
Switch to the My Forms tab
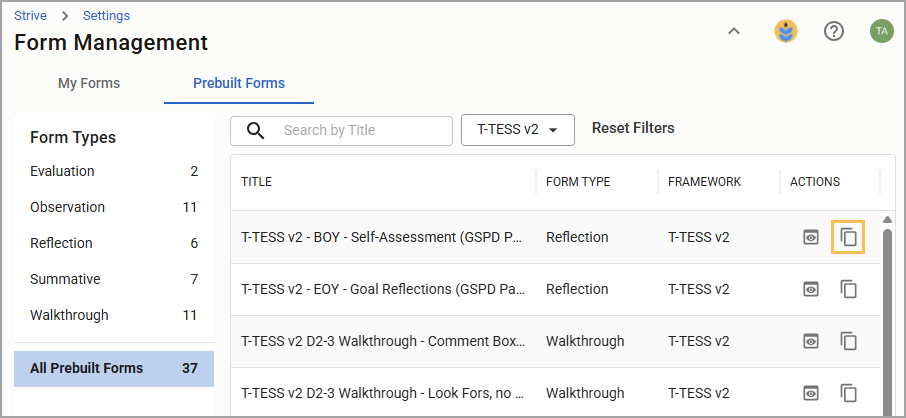89,83
